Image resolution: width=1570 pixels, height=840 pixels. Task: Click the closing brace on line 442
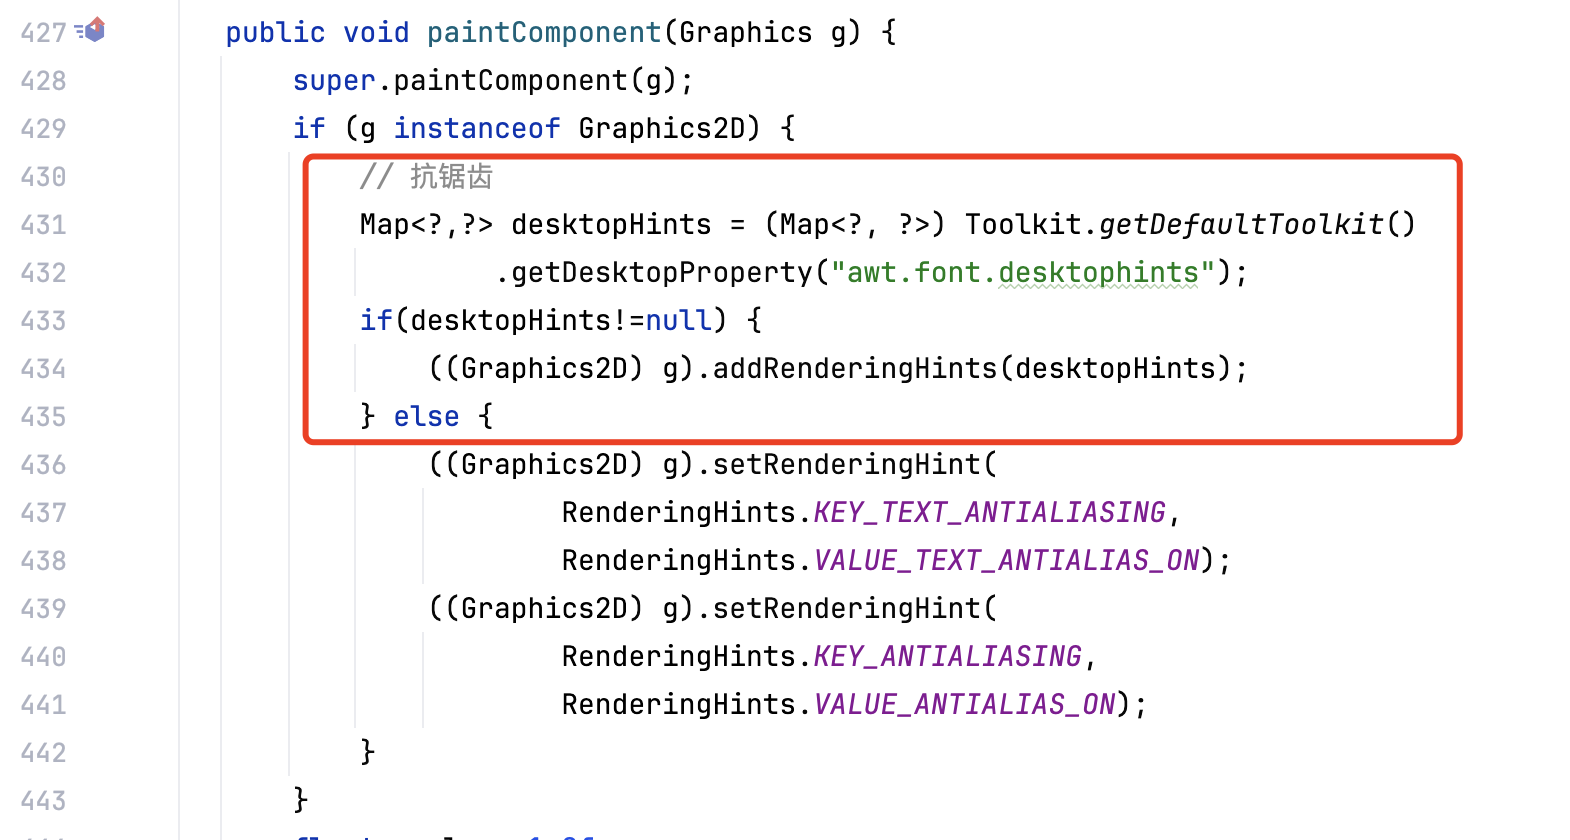(367, 753)
